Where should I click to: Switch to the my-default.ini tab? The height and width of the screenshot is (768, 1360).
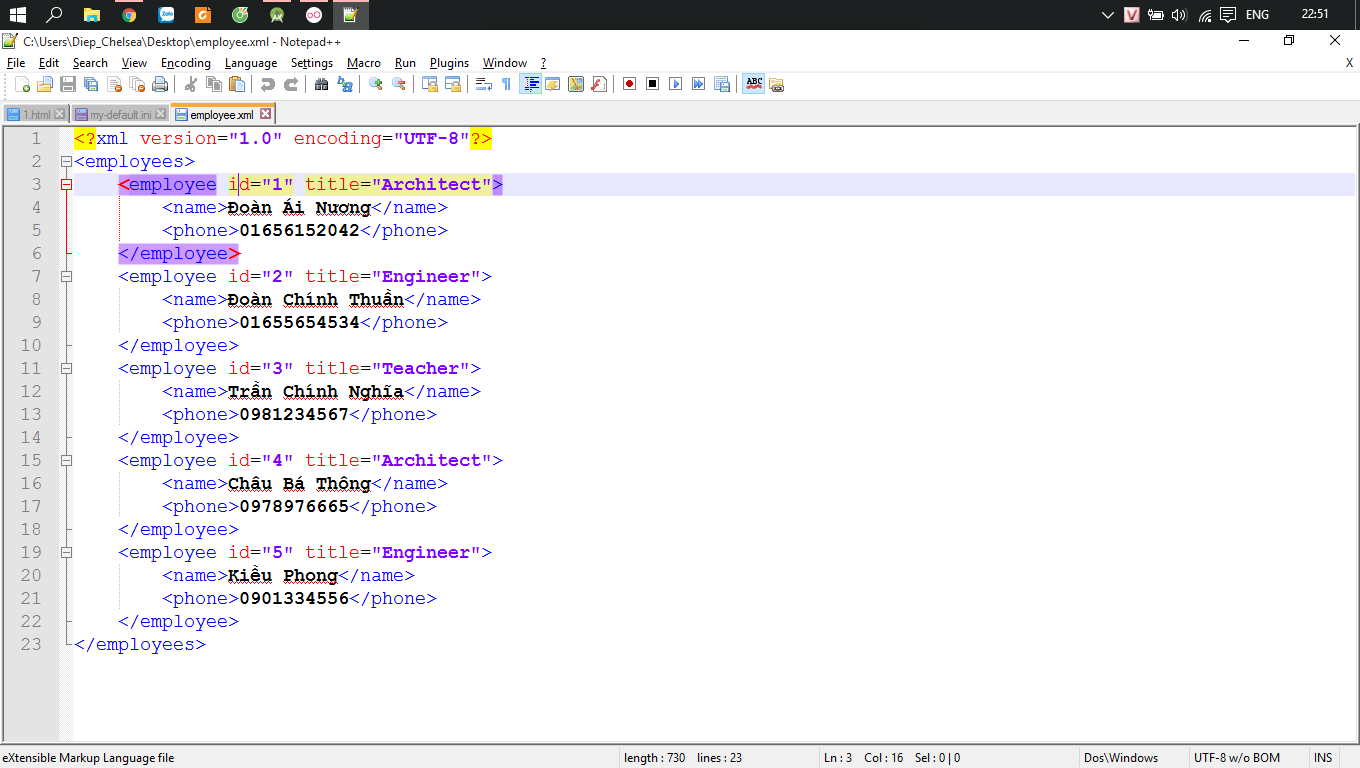(120, 115)
